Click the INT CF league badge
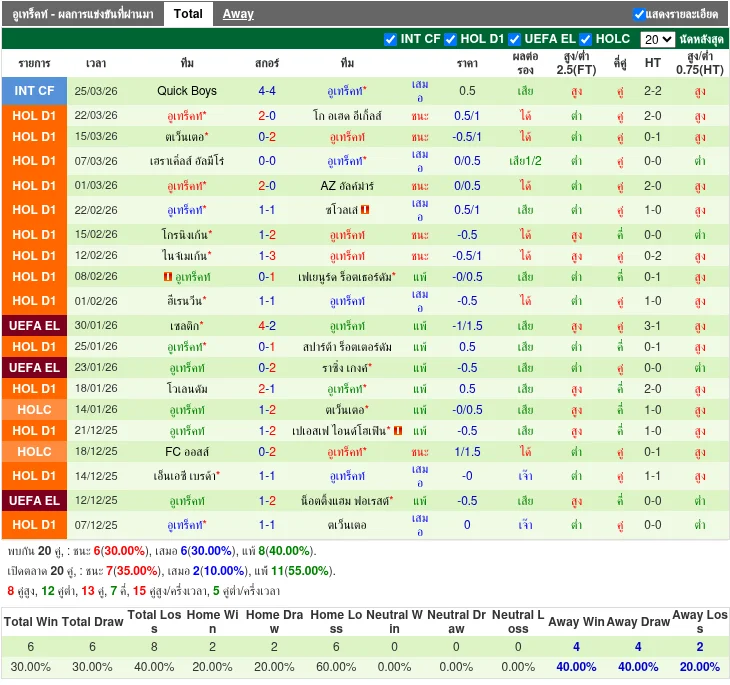Image resolution: width=730 pixels, height=685 pixels. click(34, 91)
